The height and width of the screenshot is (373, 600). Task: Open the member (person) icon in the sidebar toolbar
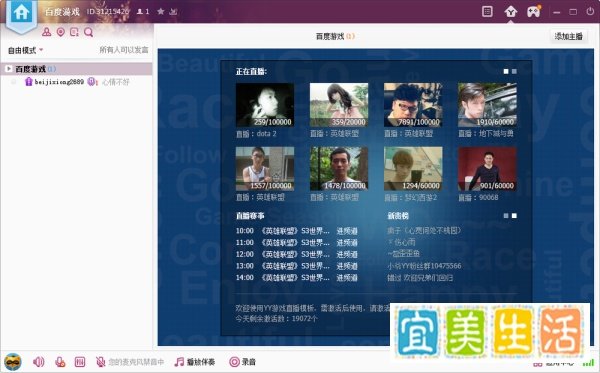tap(47, 32)
